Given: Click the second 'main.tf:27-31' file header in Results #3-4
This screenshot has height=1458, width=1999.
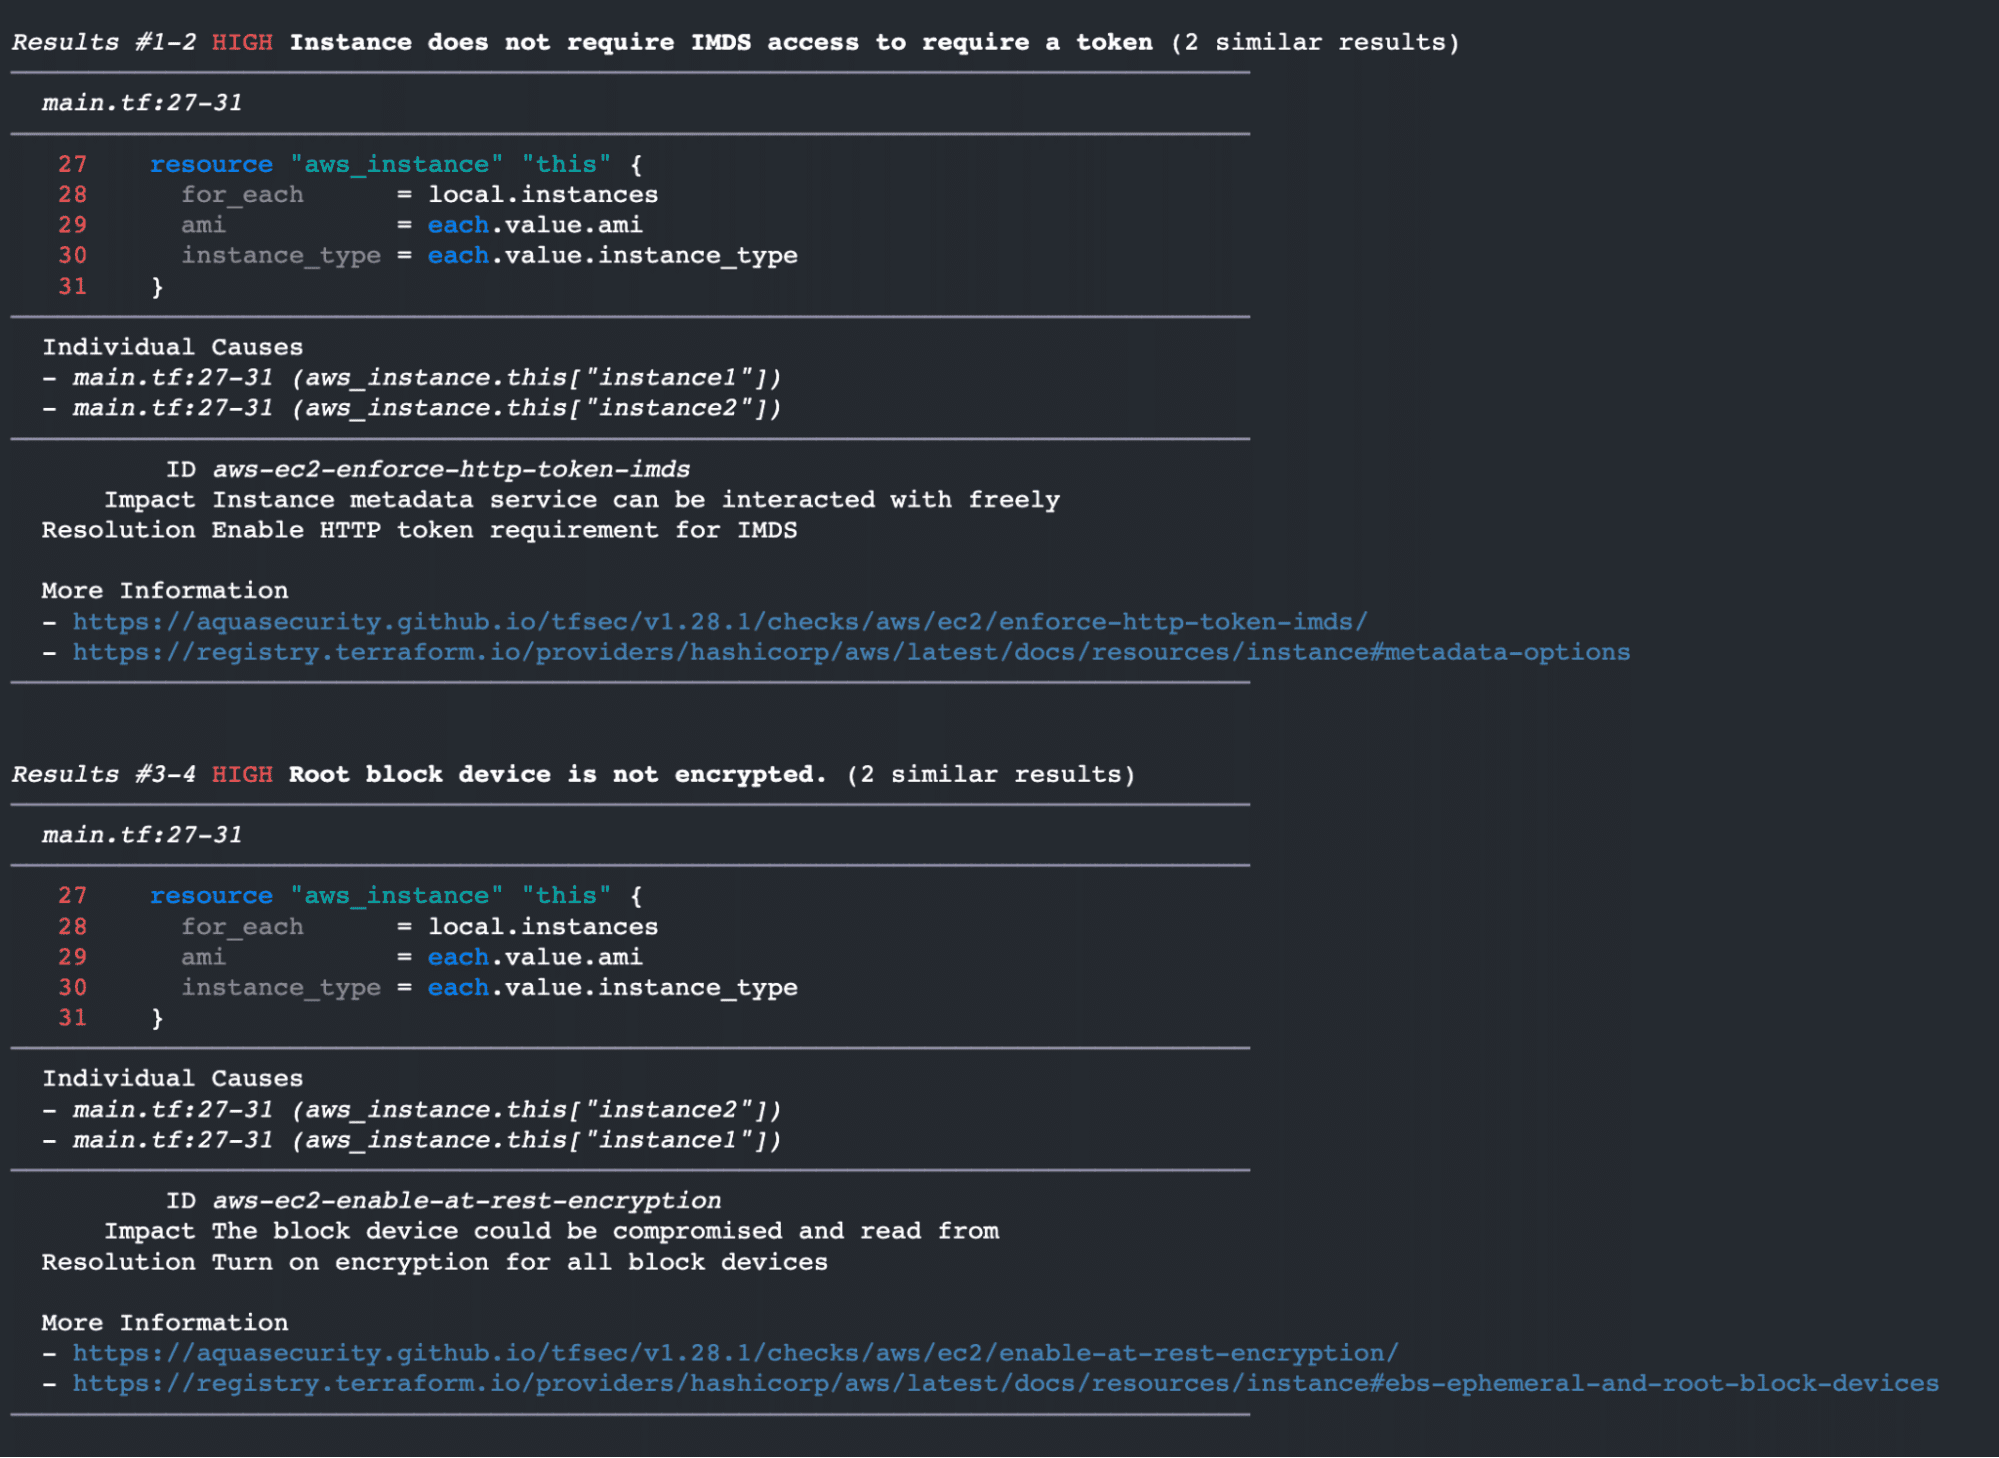Looking at the screenshot, I should point(142,835).
